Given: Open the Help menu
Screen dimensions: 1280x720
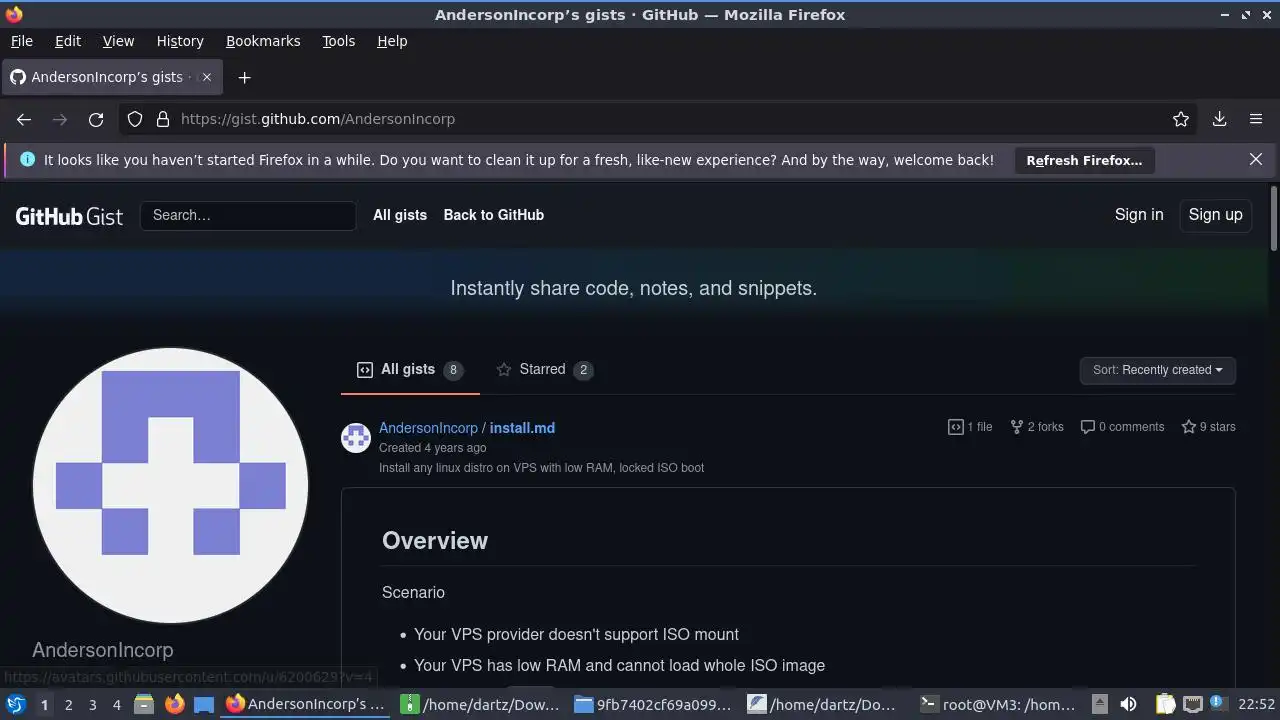Looking at the screenshot, I should pyautogui.click(x=392, y=41).
